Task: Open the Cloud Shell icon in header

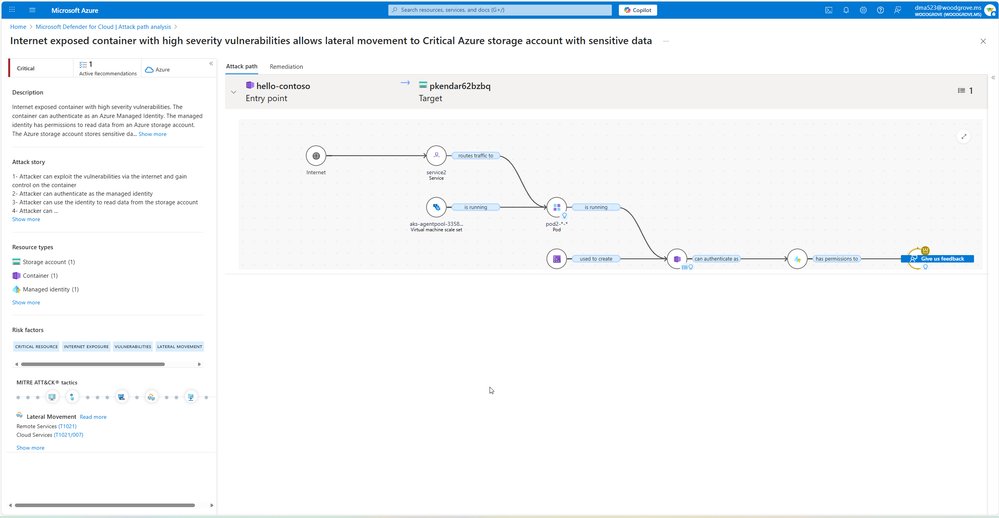Action: click(829, 10)
